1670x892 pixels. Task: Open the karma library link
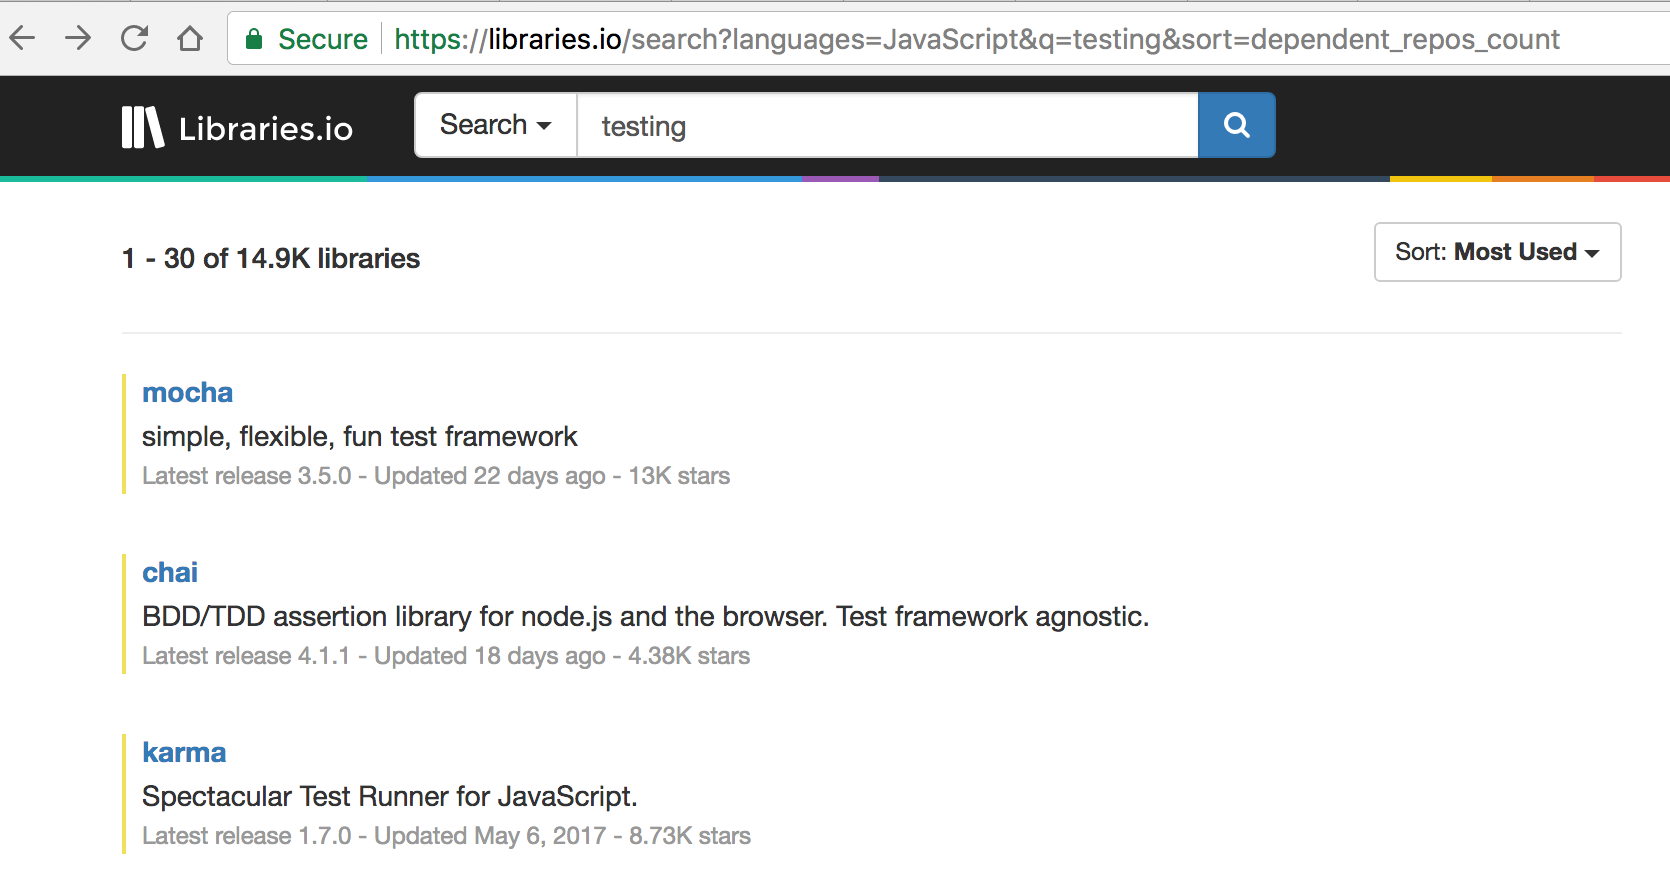pyautogui.click(x=184, y=752)
